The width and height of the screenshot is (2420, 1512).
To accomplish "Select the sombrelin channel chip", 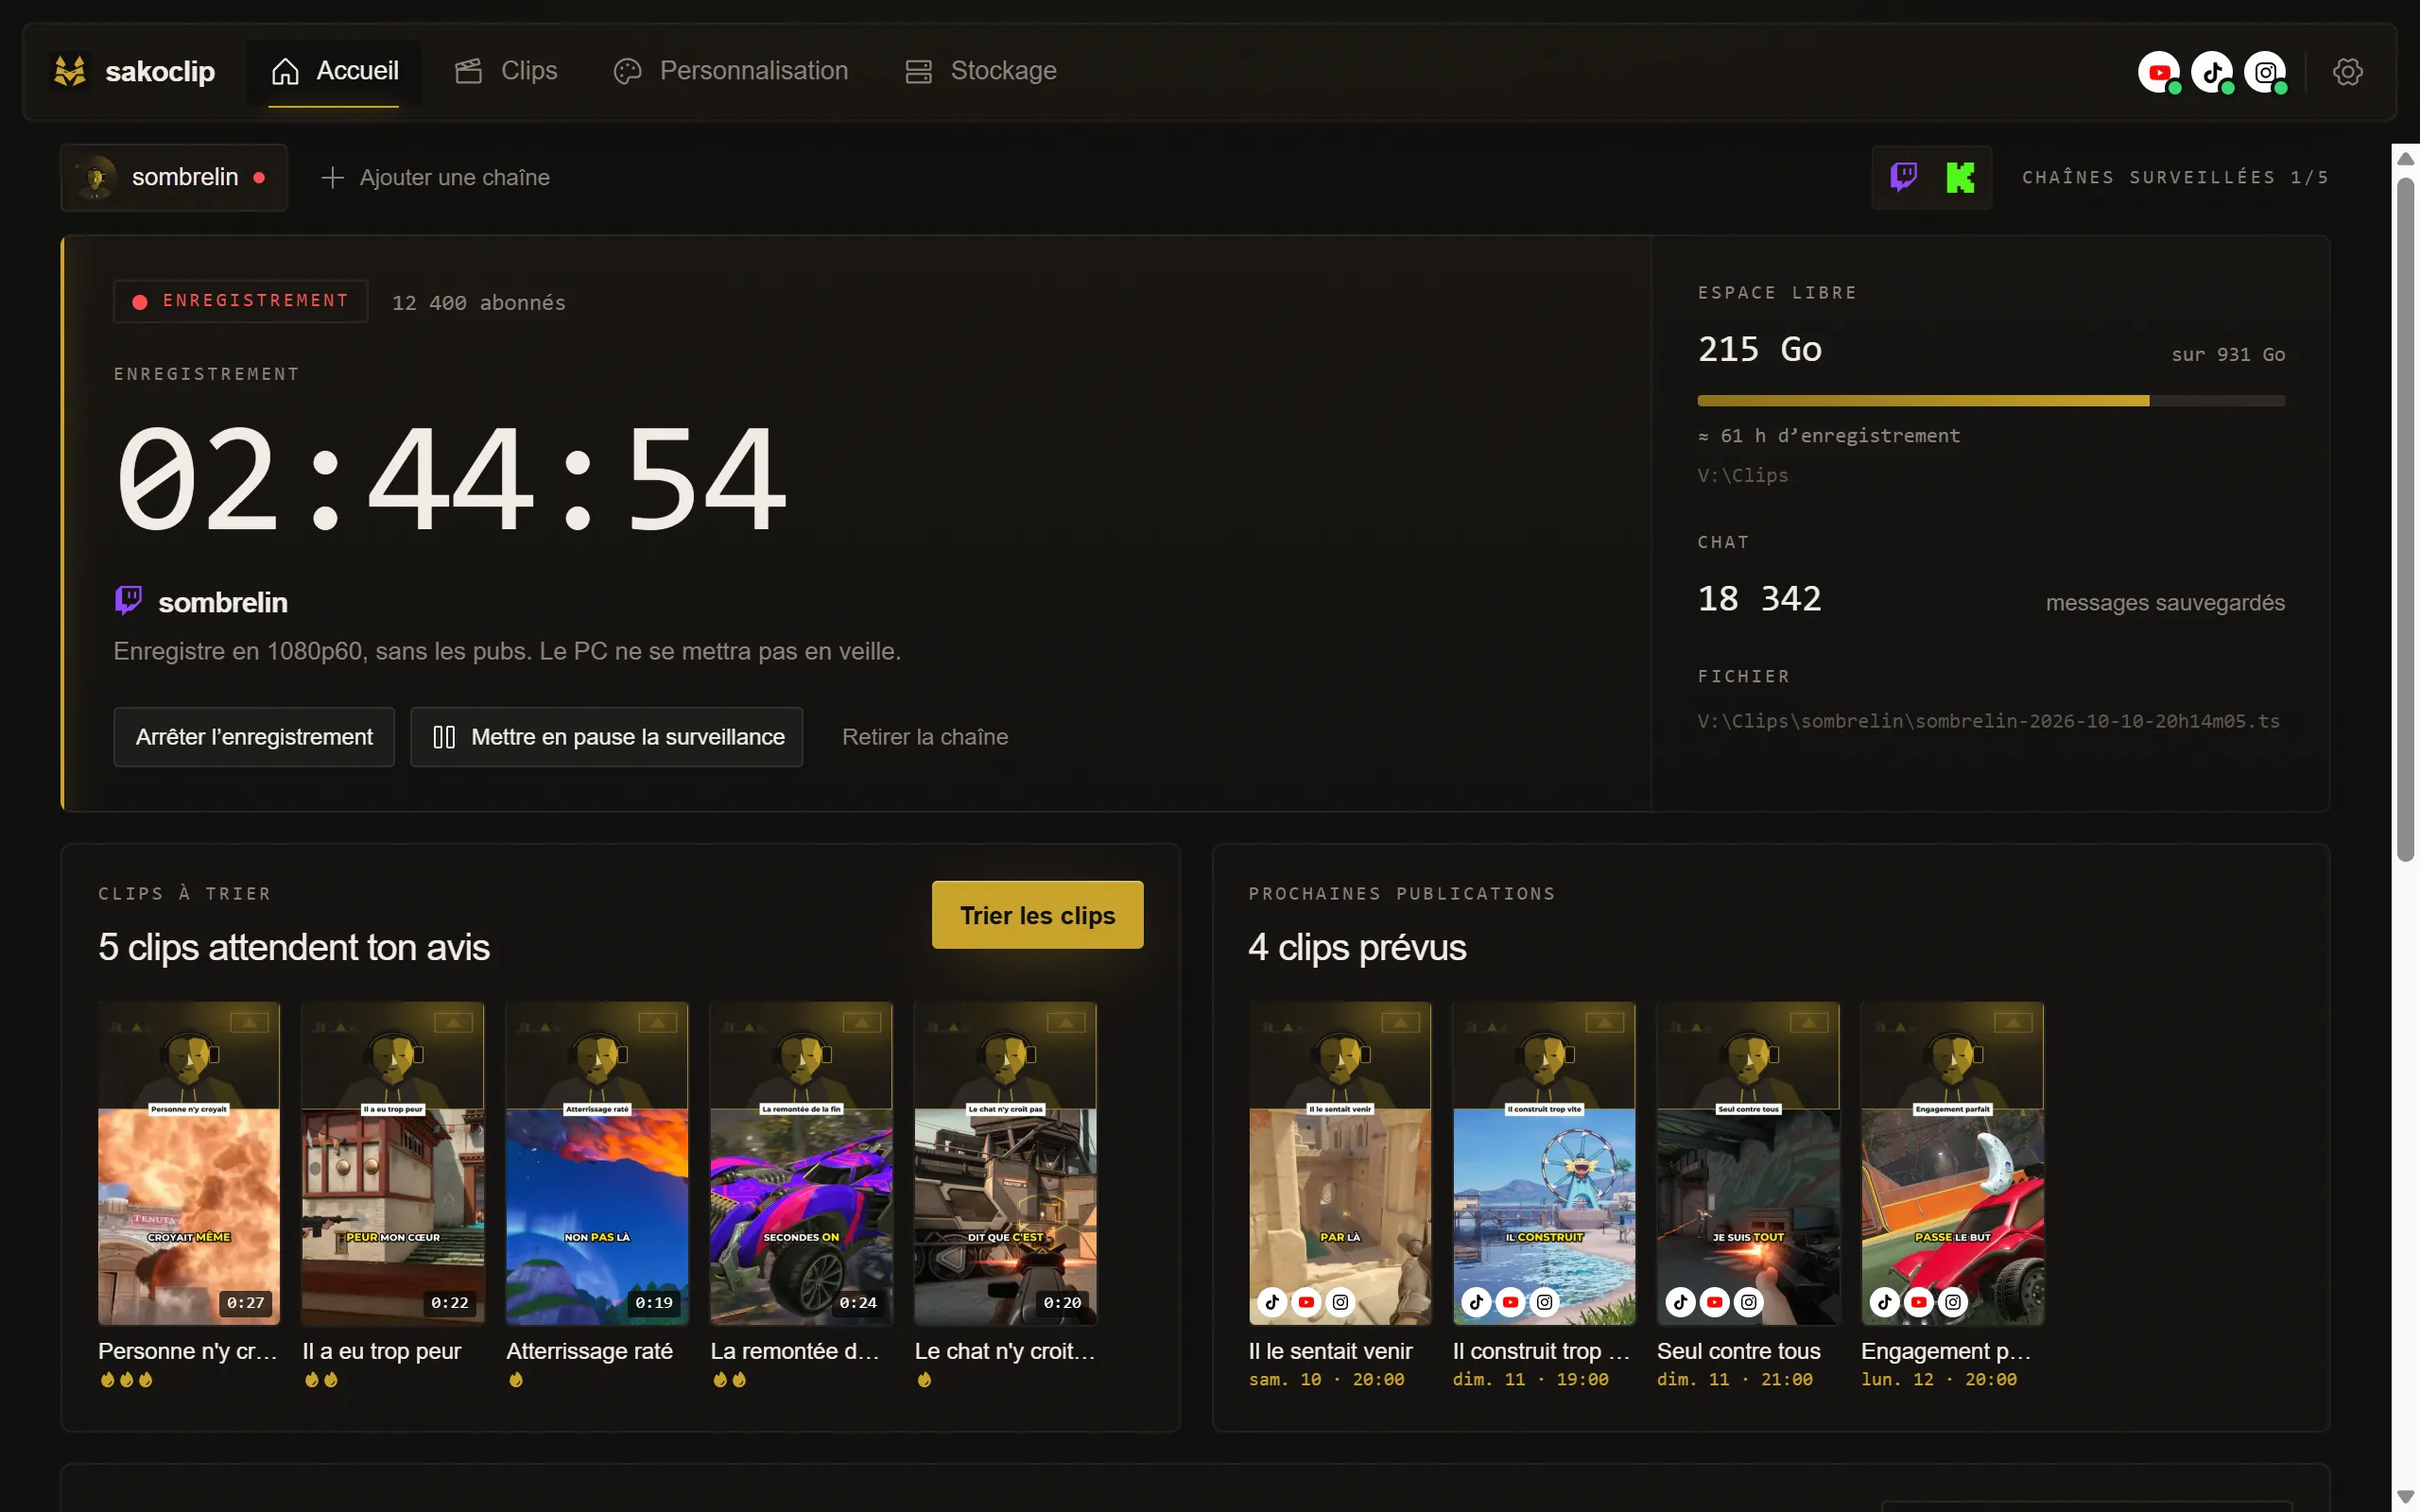I will [174, 177].
